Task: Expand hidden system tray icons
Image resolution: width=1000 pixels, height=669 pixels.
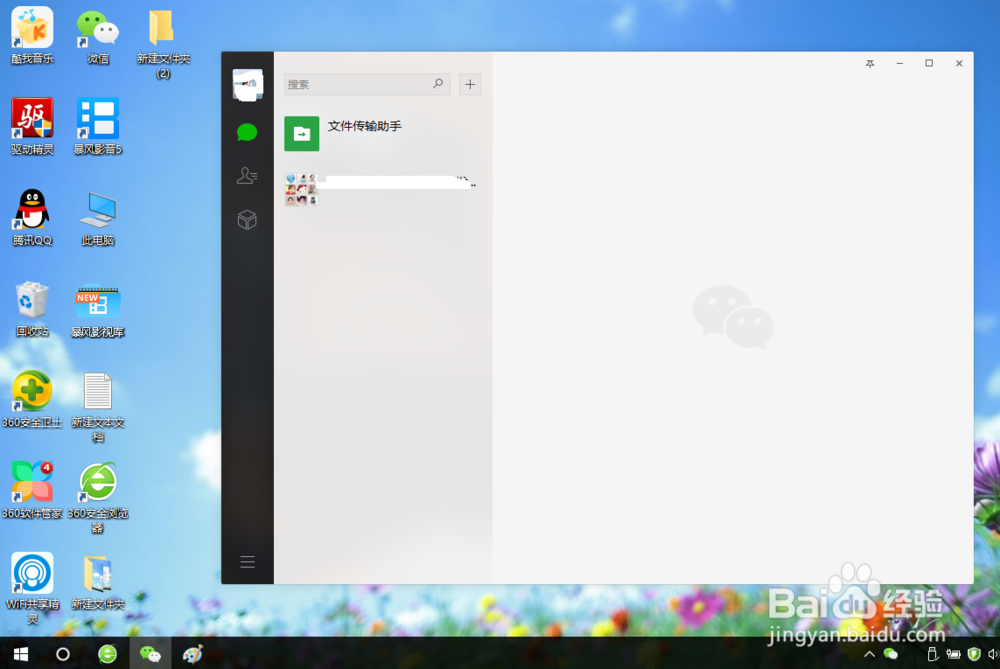Action: click(x=869, y=654)
